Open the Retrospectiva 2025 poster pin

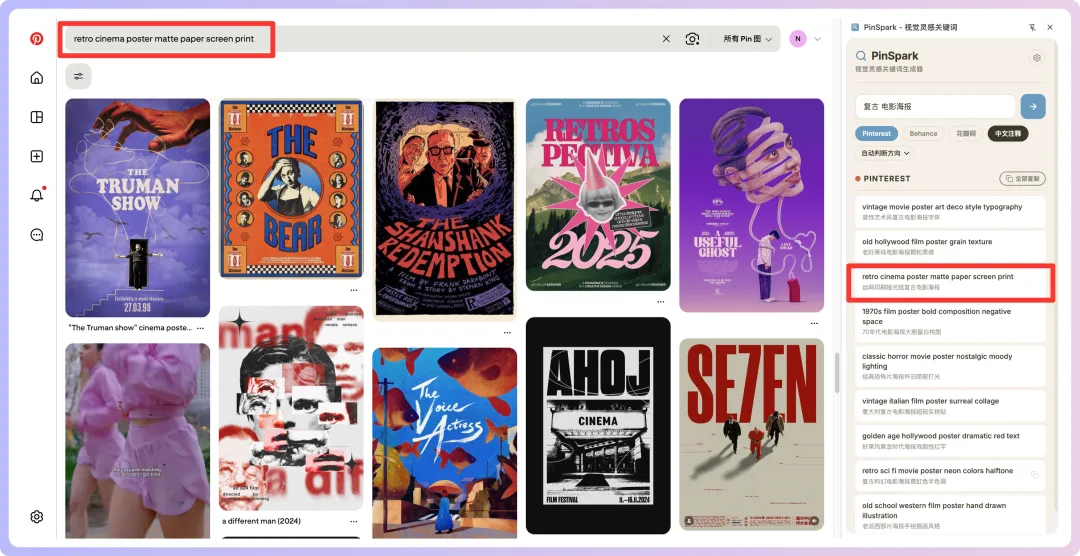[599, 194]
